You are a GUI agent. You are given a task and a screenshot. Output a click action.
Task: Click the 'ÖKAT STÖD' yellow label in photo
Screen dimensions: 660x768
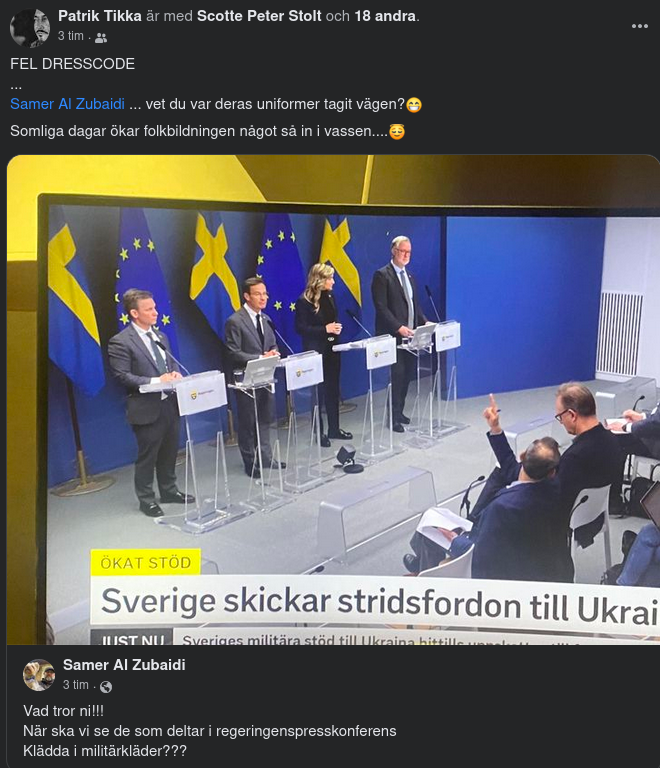point(145,562)
